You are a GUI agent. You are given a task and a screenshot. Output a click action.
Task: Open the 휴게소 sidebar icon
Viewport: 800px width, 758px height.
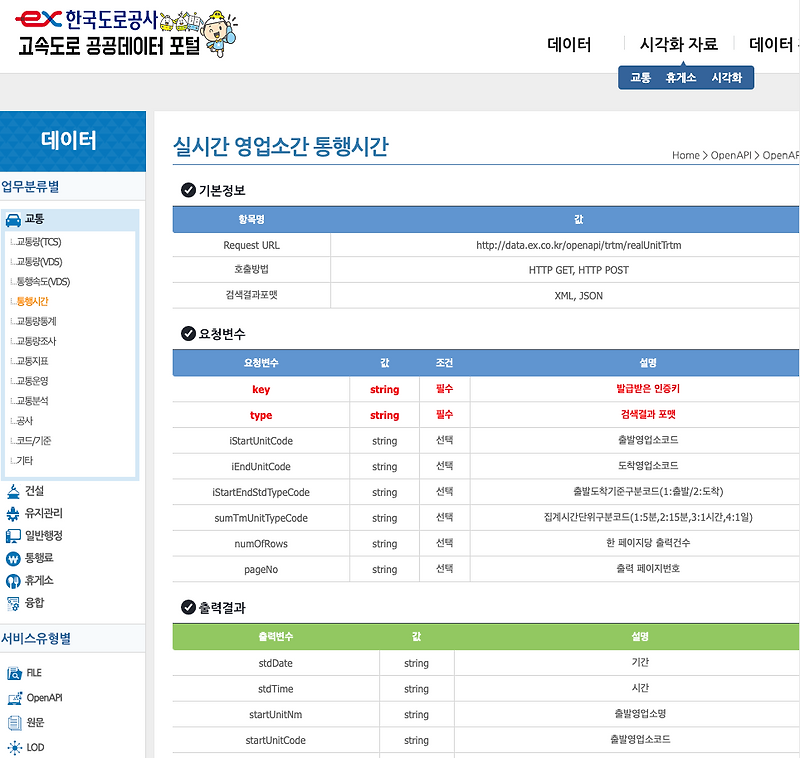pos(14,581)
